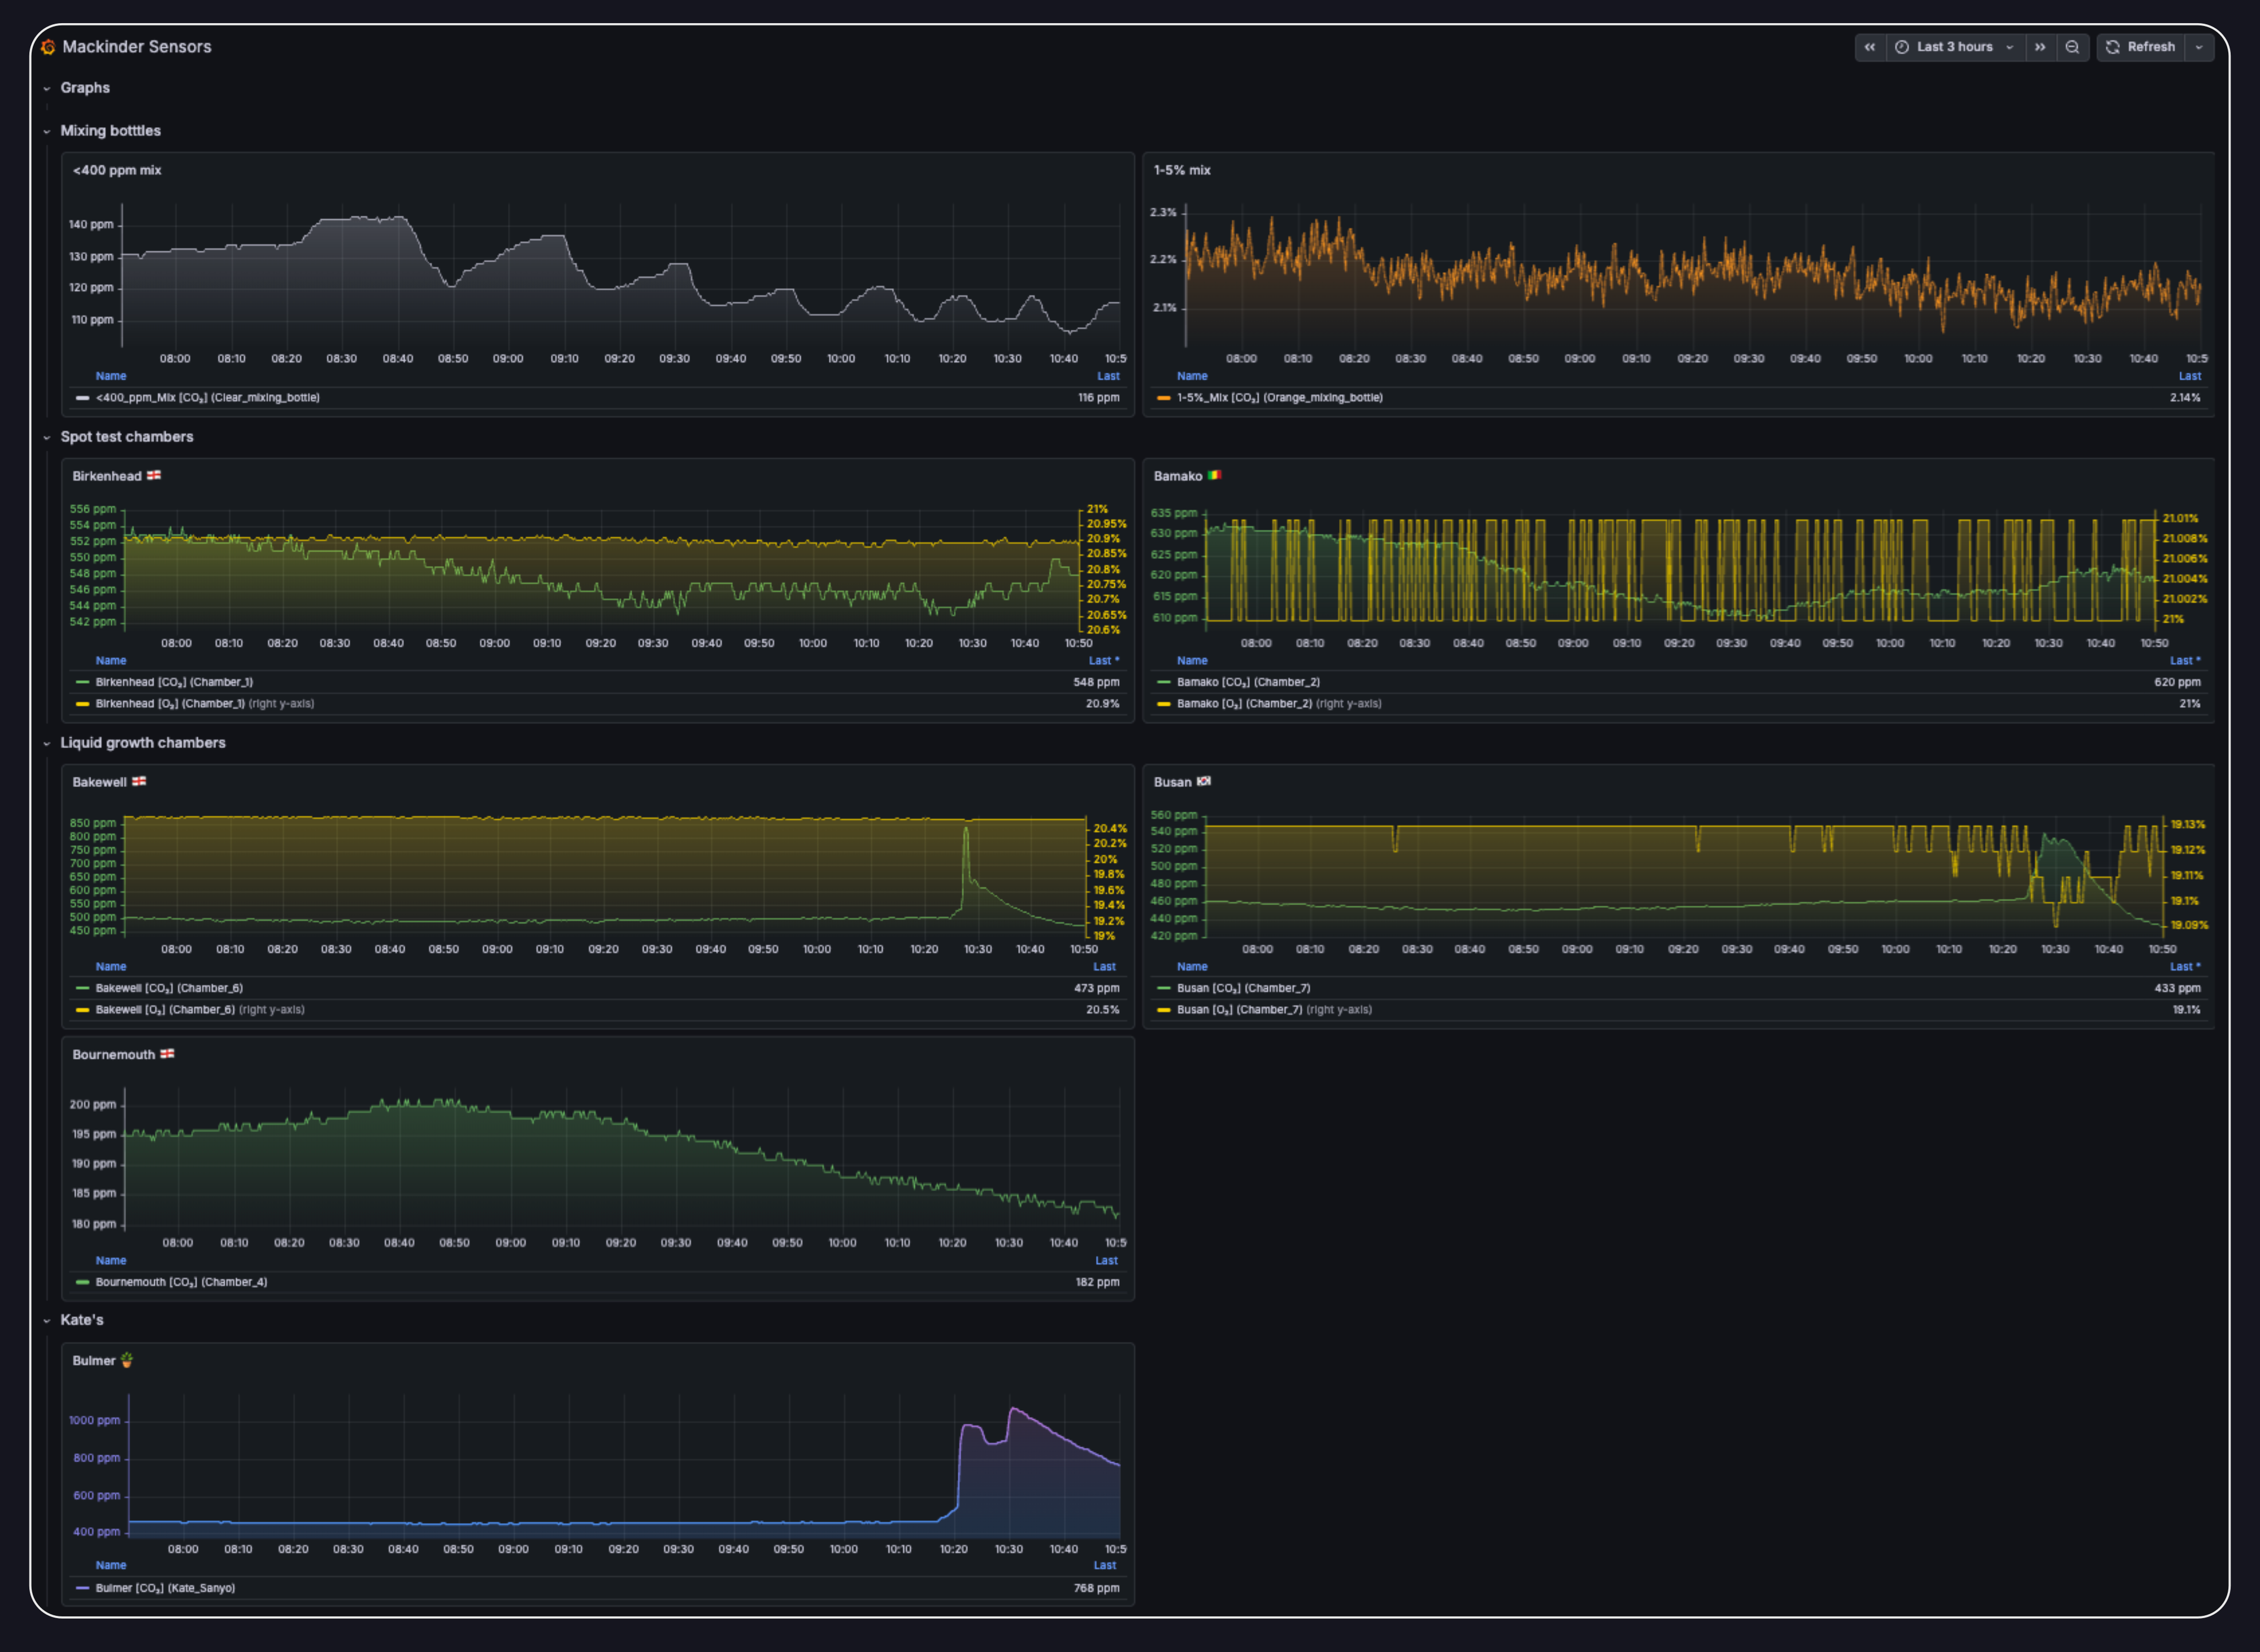Sort Bamako legend by Name
2260x1652 pixels.
pos(1192,661)
